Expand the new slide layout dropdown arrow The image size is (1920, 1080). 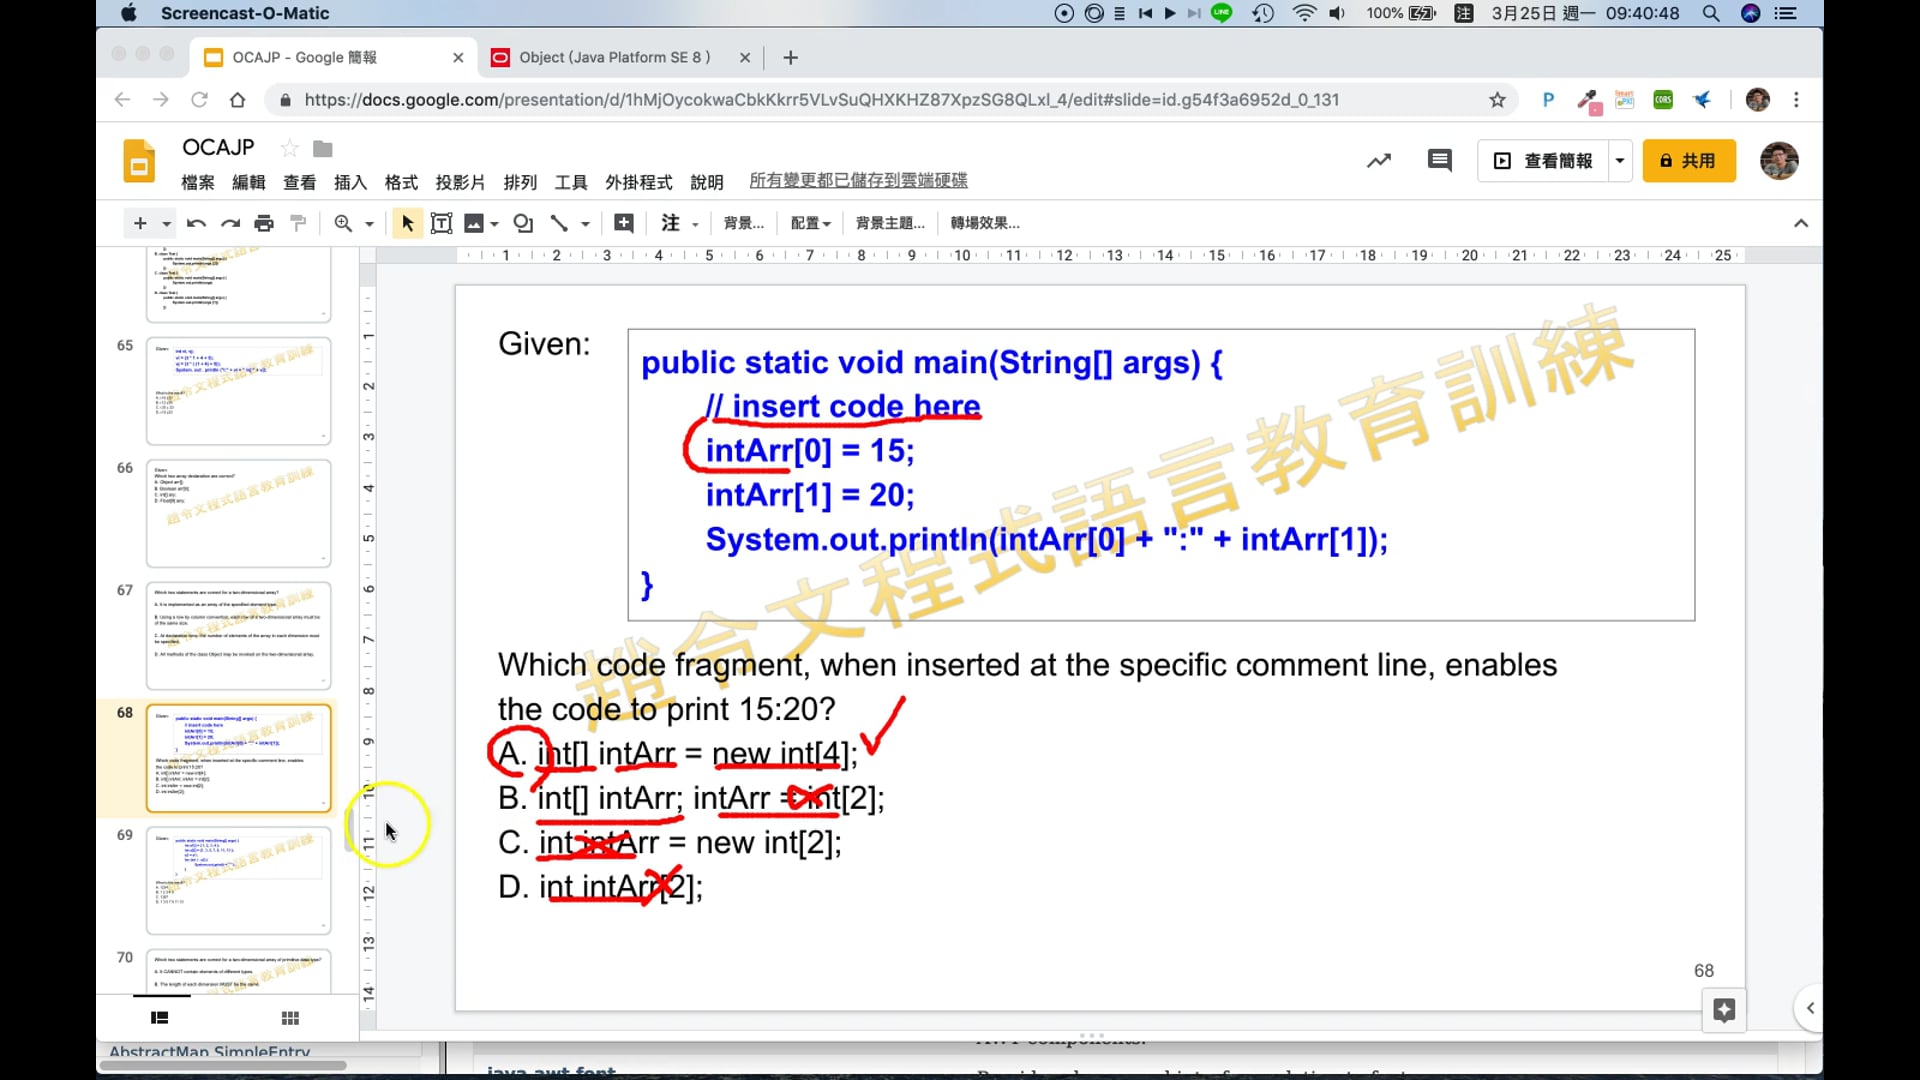click(166, 223)
